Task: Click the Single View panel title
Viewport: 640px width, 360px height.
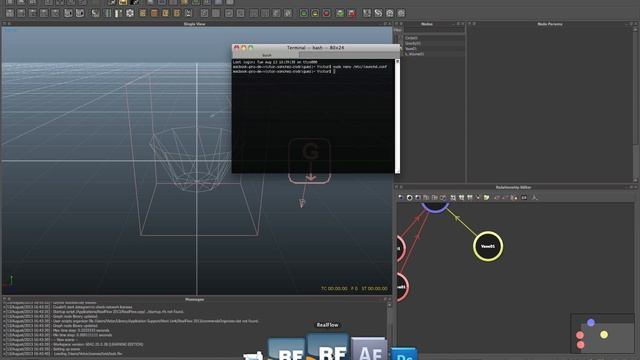Action: (194, 24)
